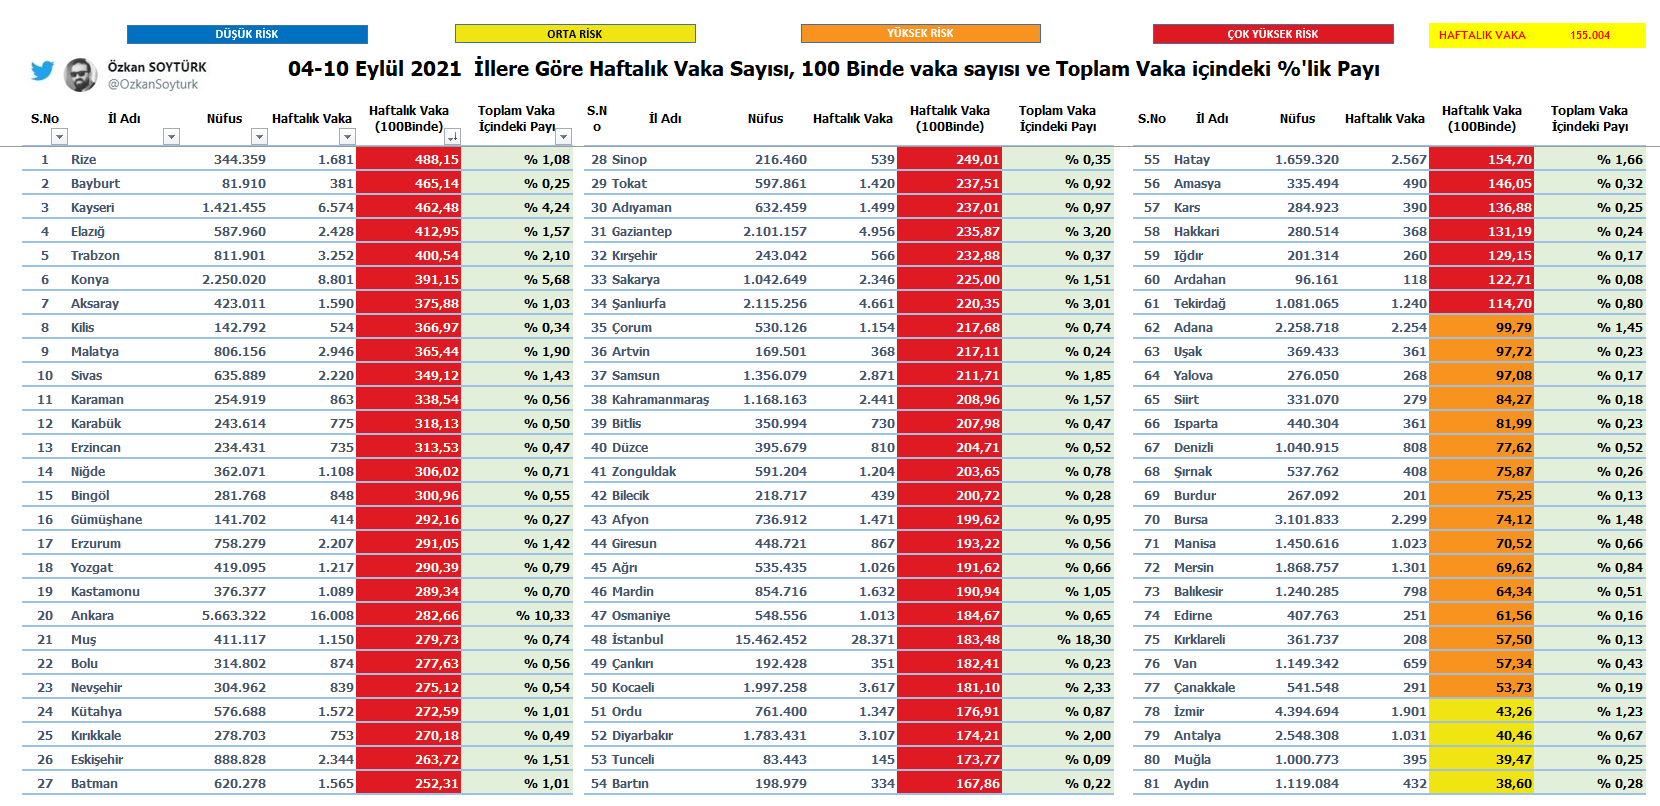Click the blue DÜŞÜK RİSK legend bar
This screenshot has height=806, width=1660.
coord(247,34)
